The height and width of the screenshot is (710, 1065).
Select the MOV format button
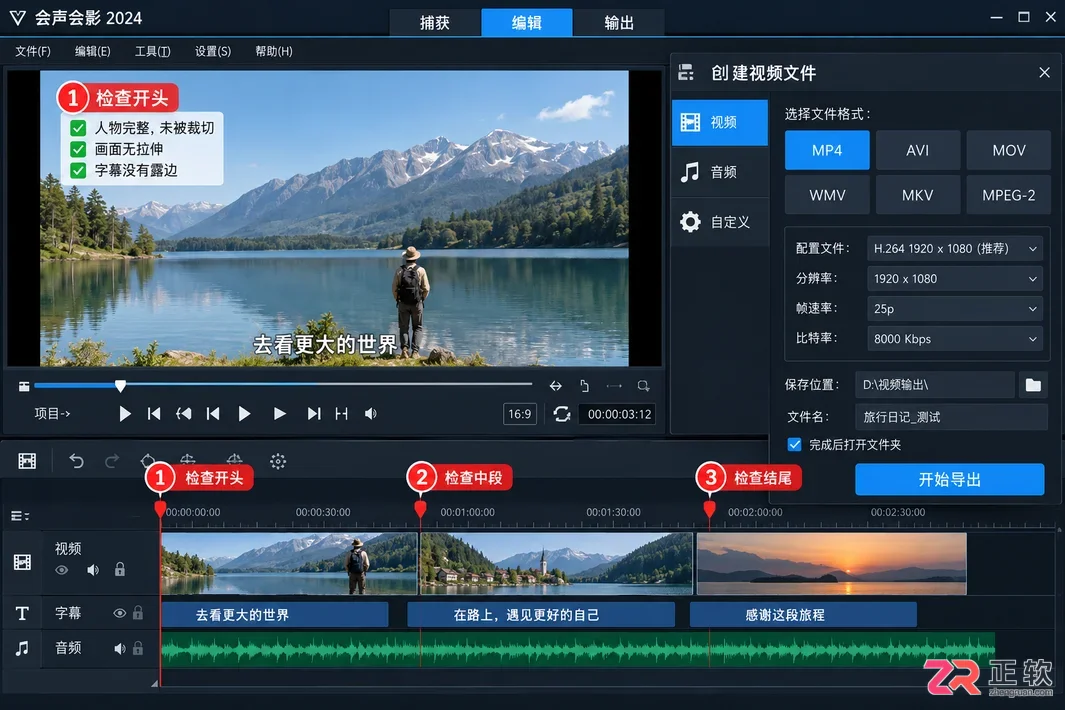[x=1009, y=150]
